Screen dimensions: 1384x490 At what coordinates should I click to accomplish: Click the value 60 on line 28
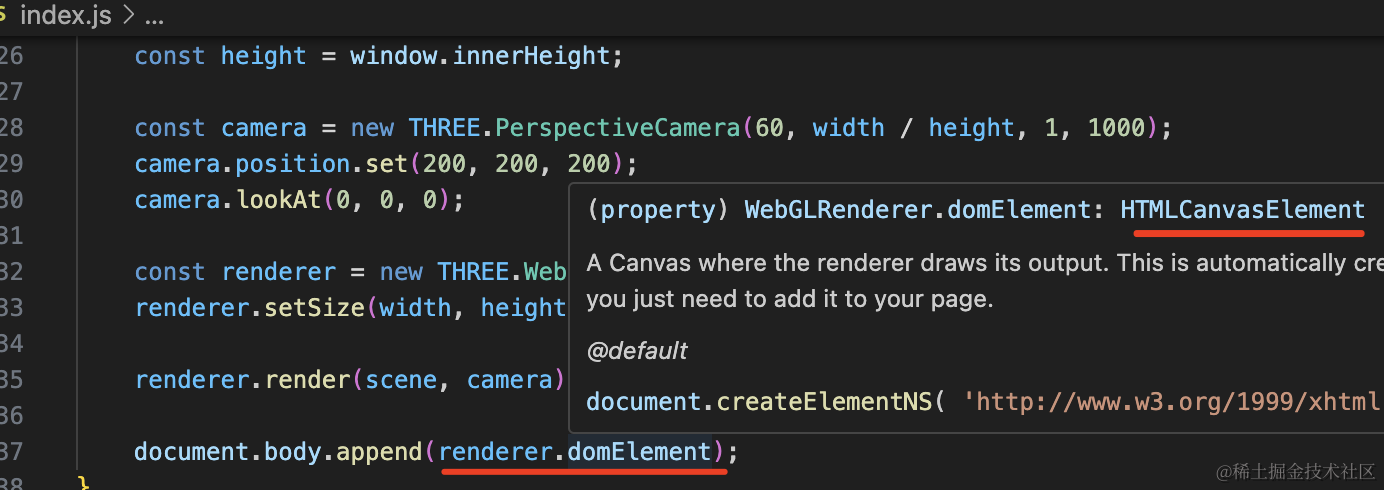pos(768,128)
